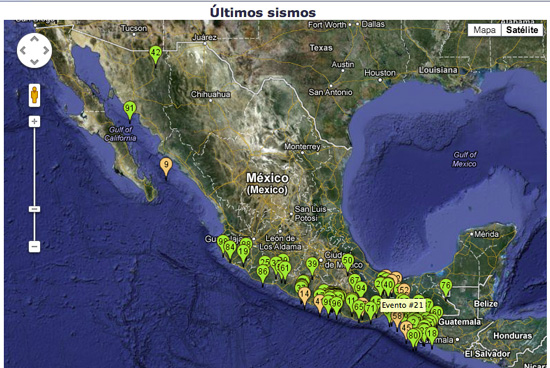
Task: Pan the map left using the arrow control
Action: [x=23, y=51]
